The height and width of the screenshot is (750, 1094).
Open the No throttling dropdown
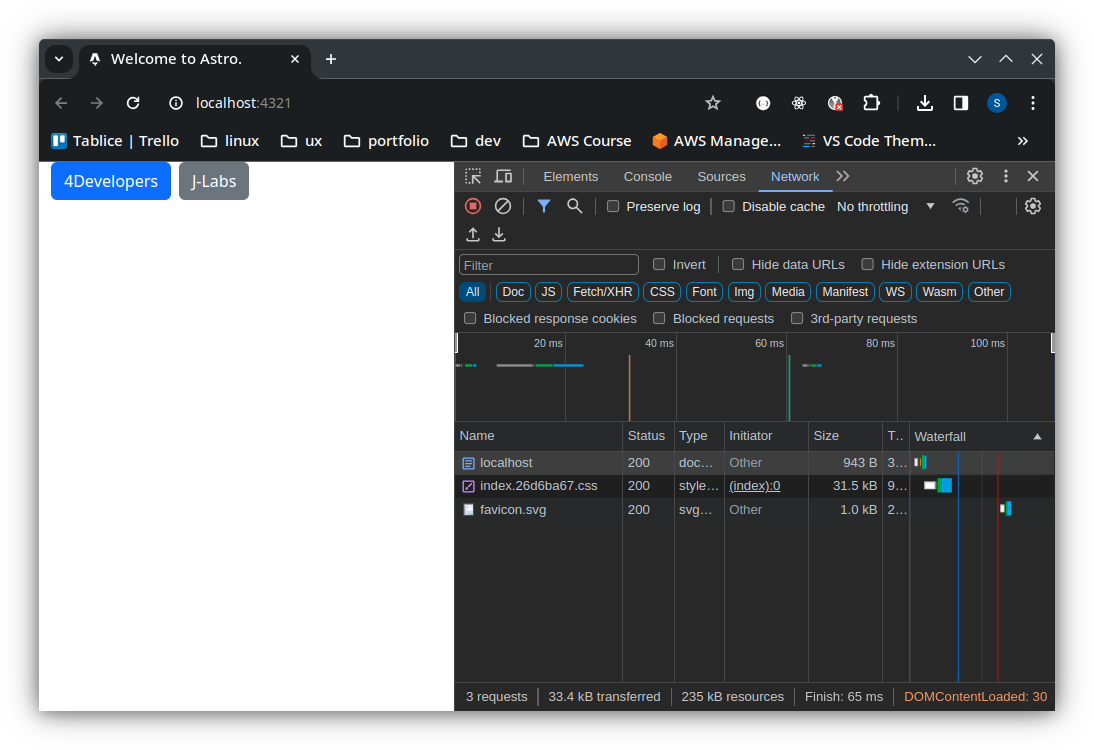(885, 207)
